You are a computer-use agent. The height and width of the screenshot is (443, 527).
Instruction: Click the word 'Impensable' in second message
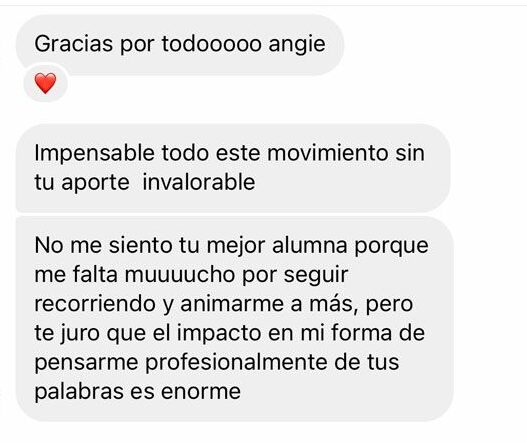94,154
